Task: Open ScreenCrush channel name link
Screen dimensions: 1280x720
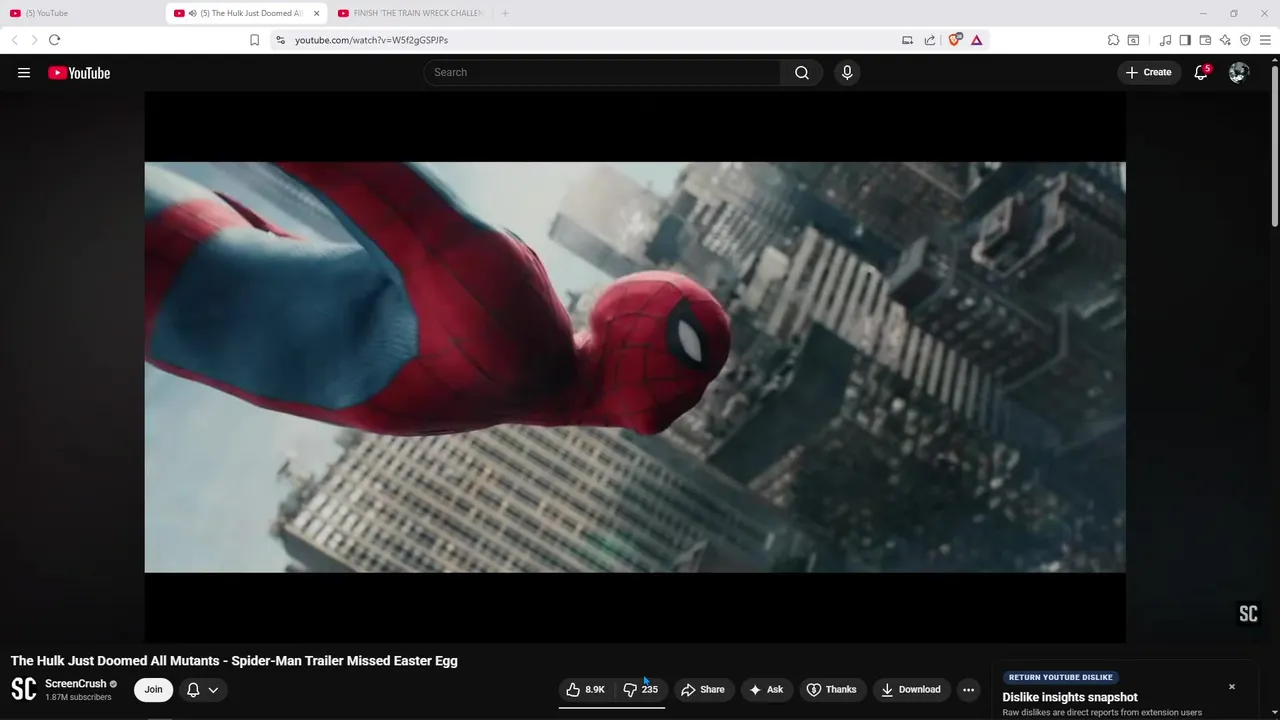Action: [x=75, y=684]
